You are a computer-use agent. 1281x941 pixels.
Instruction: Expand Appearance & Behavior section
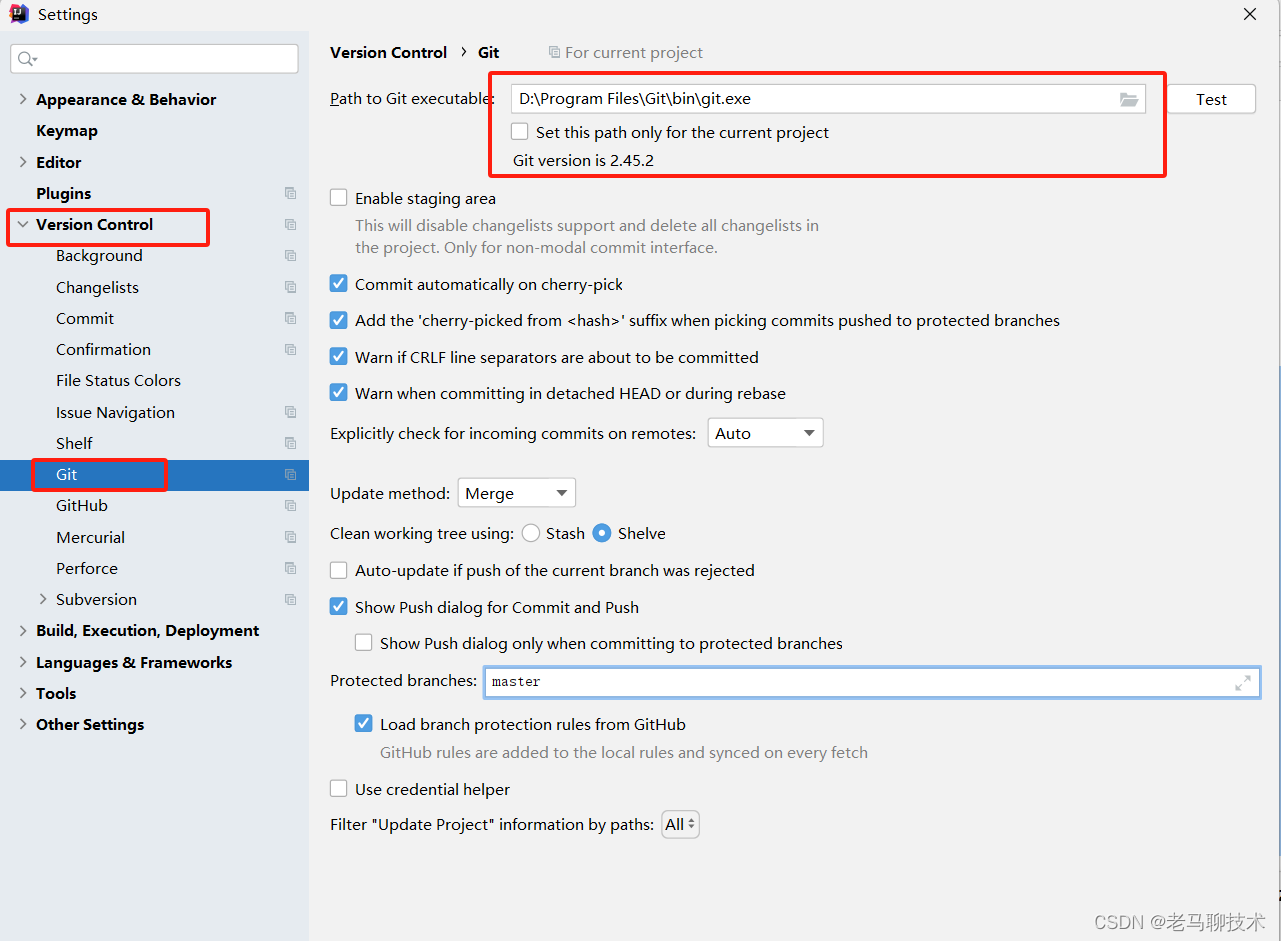pos(23,99)
